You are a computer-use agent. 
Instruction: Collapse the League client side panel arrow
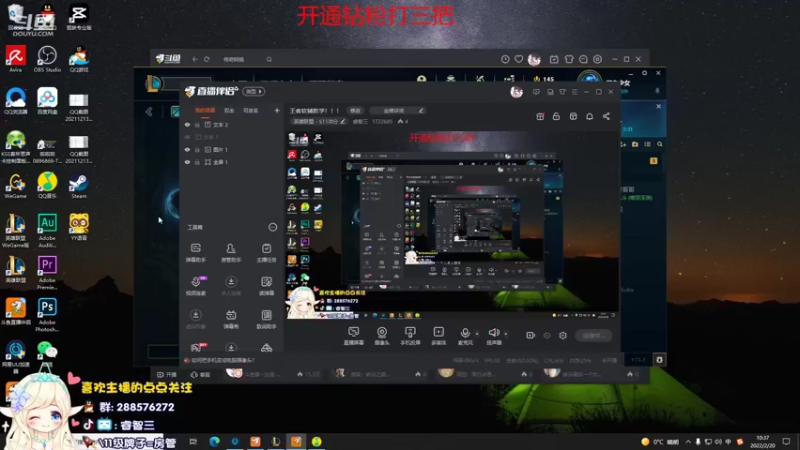(x=148, y=111)
